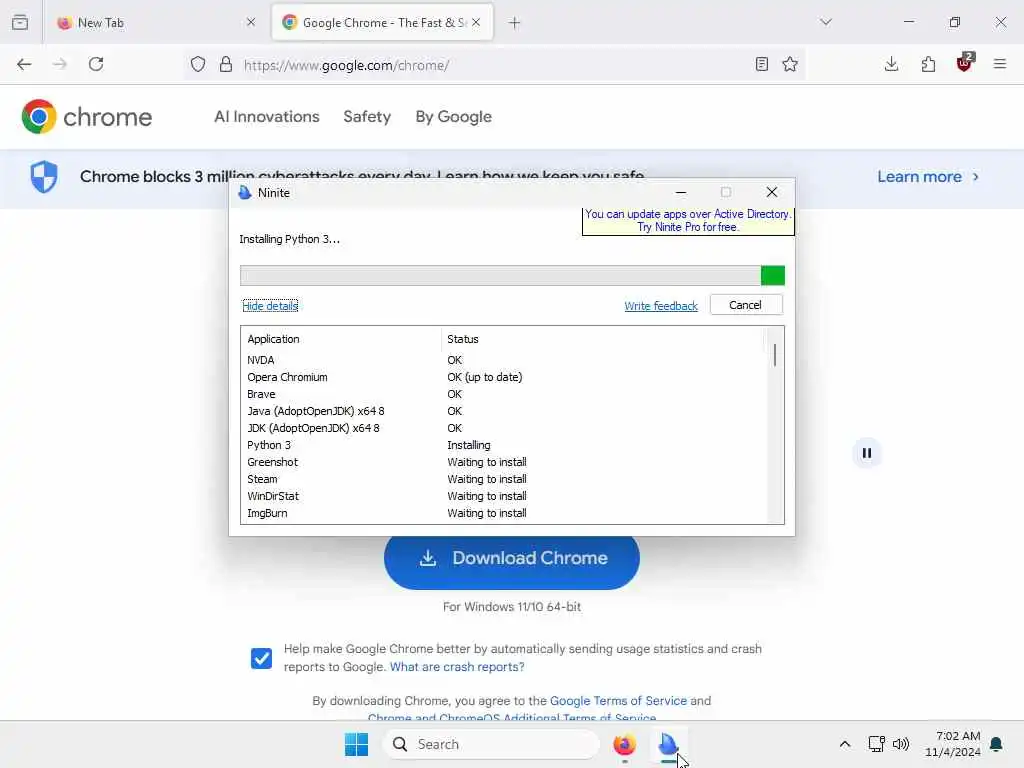Hide details in Ninite window

click(270, 306)
